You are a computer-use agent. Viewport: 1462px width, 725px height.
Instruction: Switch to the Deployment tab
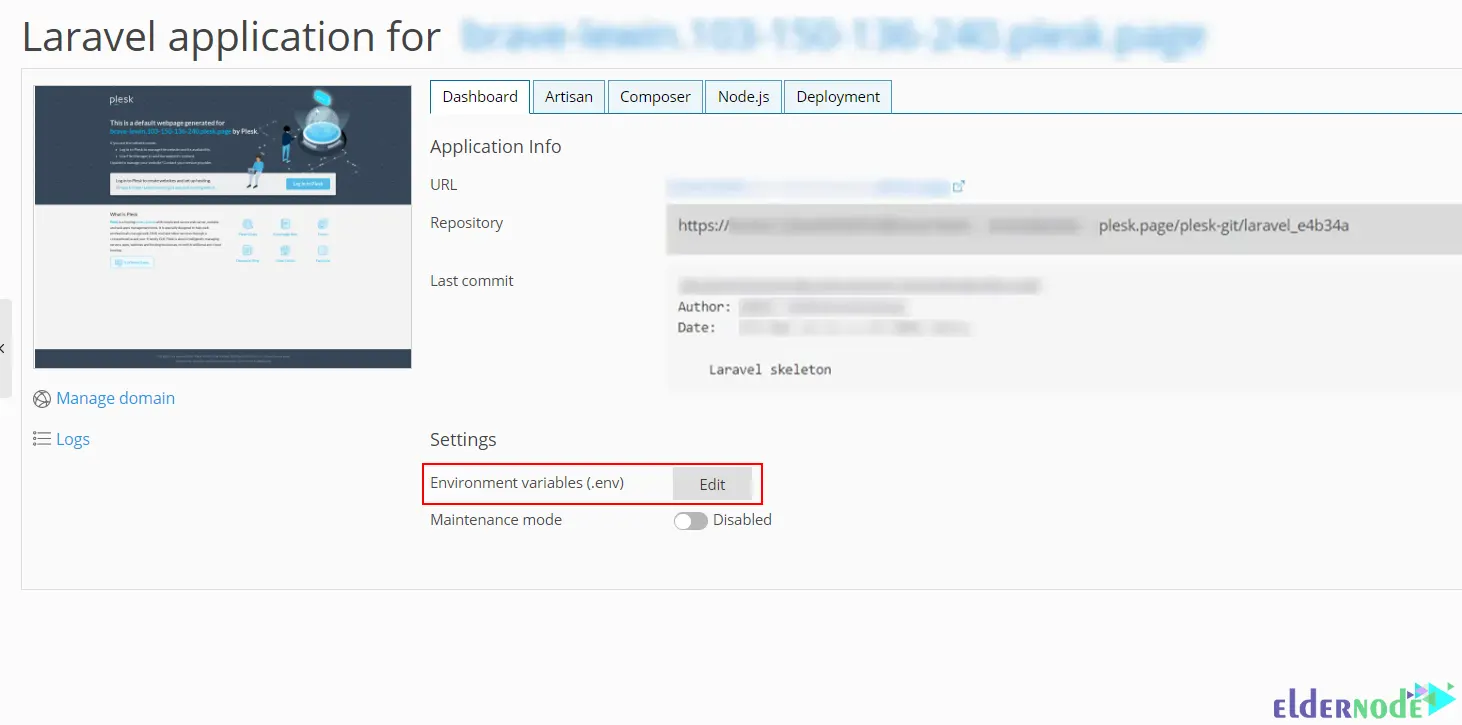click(x=838, y=97)
